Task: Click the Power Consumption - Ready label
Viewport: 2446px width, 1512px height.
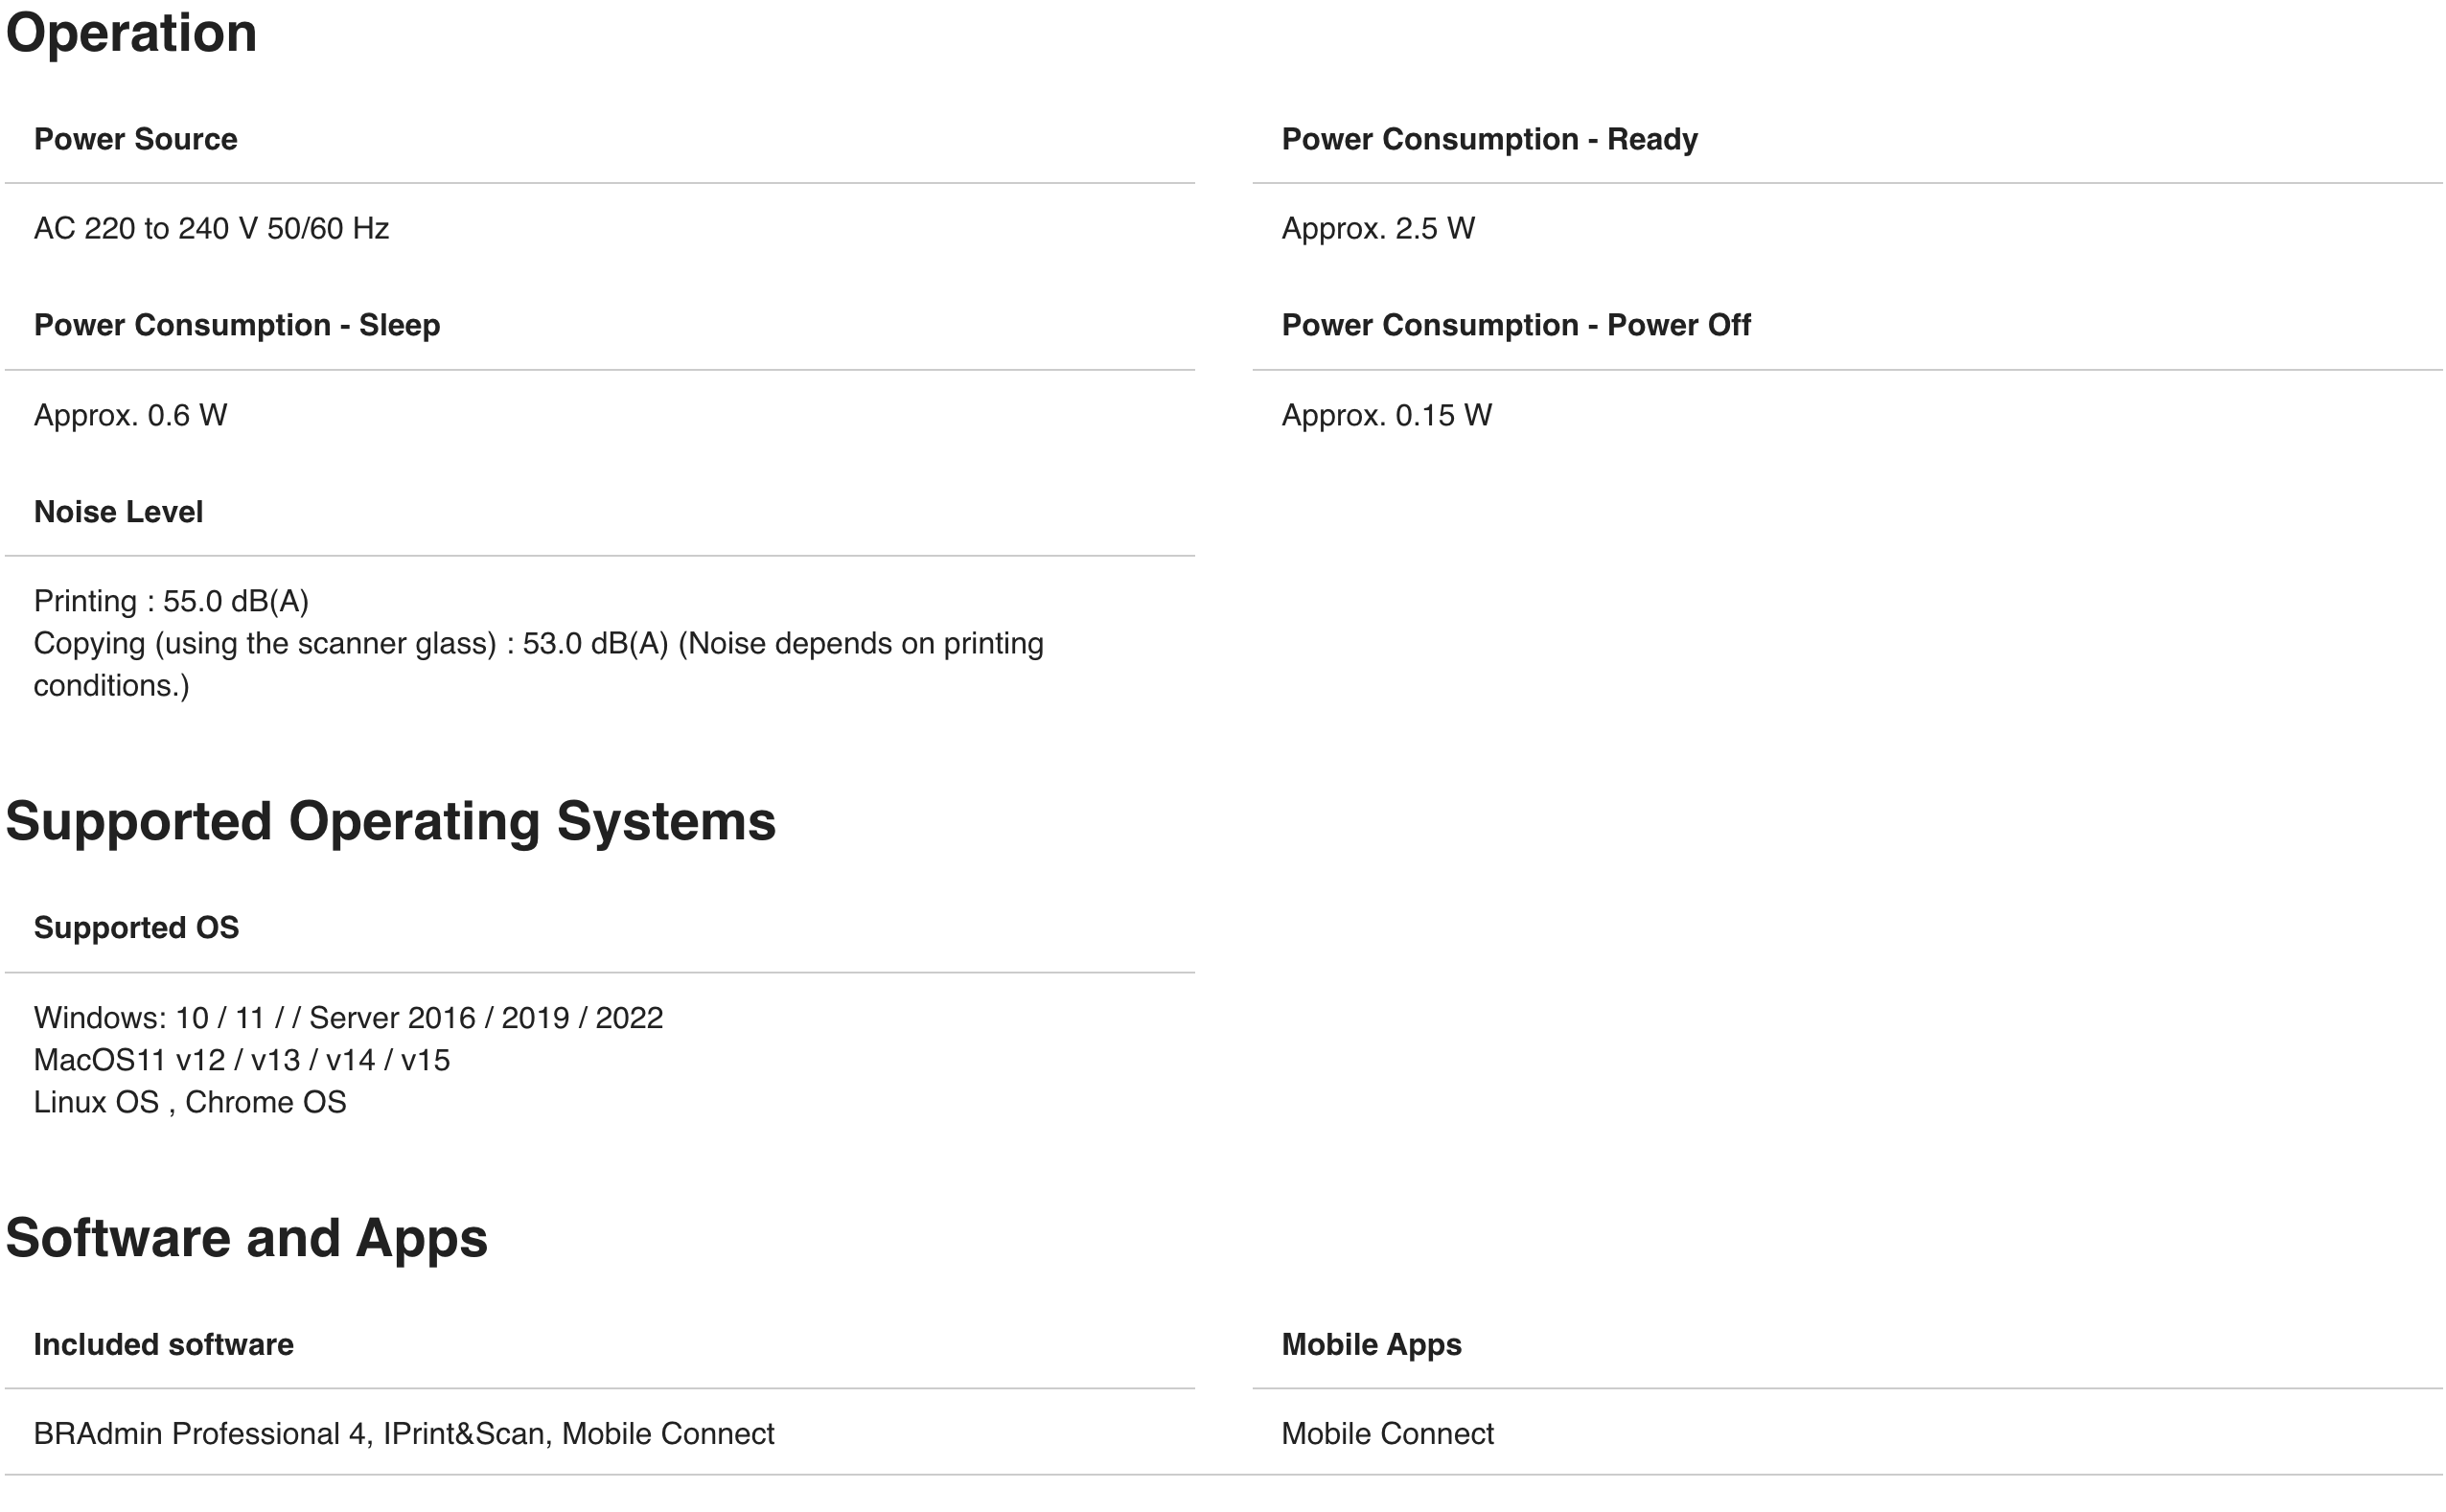Action: click(1489, 139)
